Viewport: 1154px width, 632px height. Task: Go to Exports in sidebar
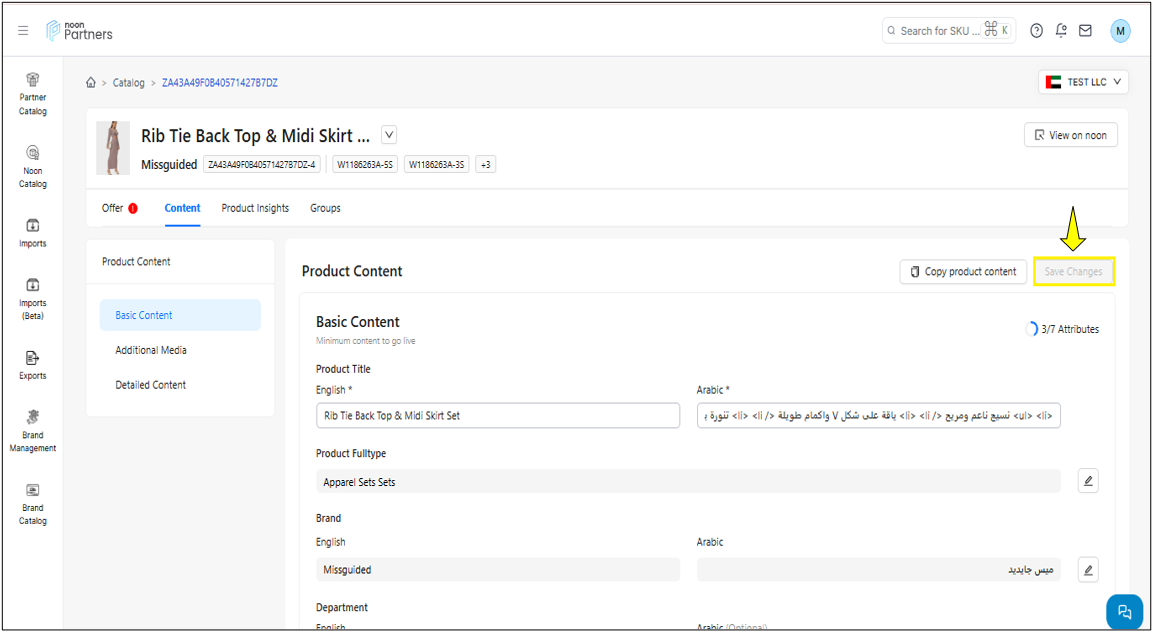click(x=33, y=365)
